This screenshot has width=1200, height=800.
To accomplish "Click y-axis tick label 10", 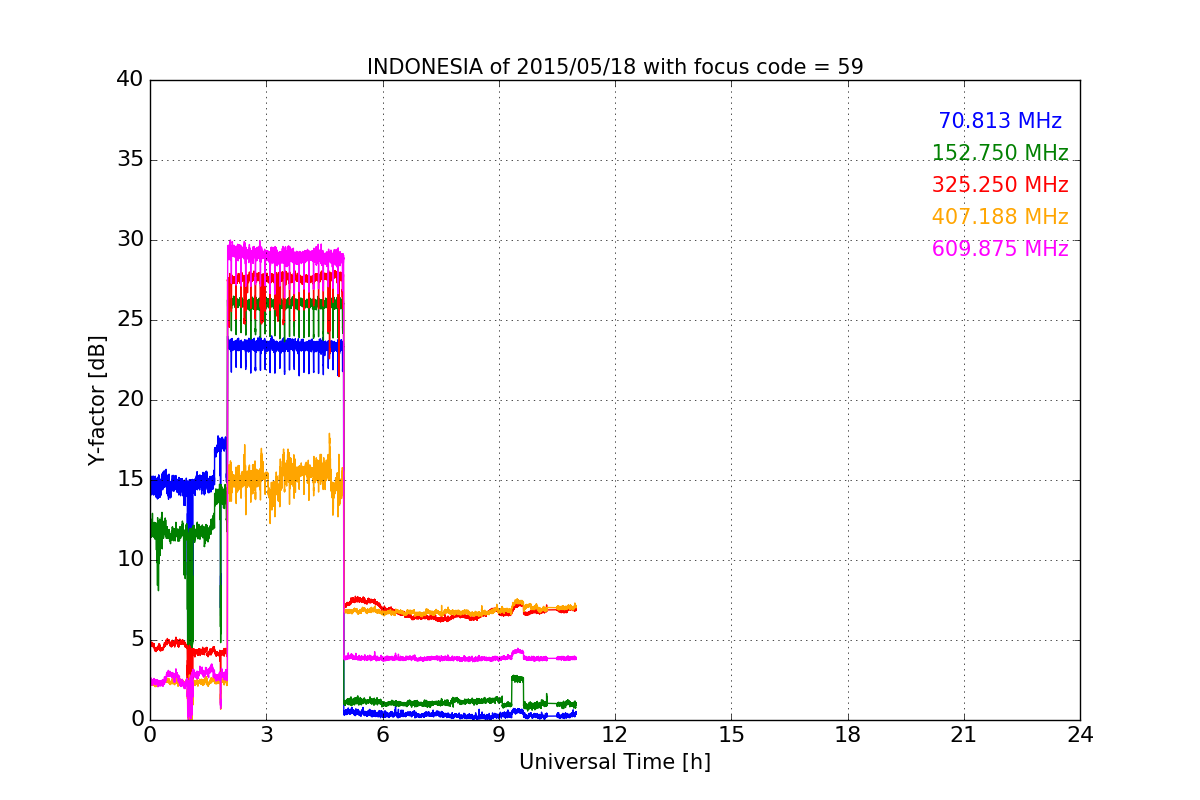I will pyautogui.click(x=130, y=560).
